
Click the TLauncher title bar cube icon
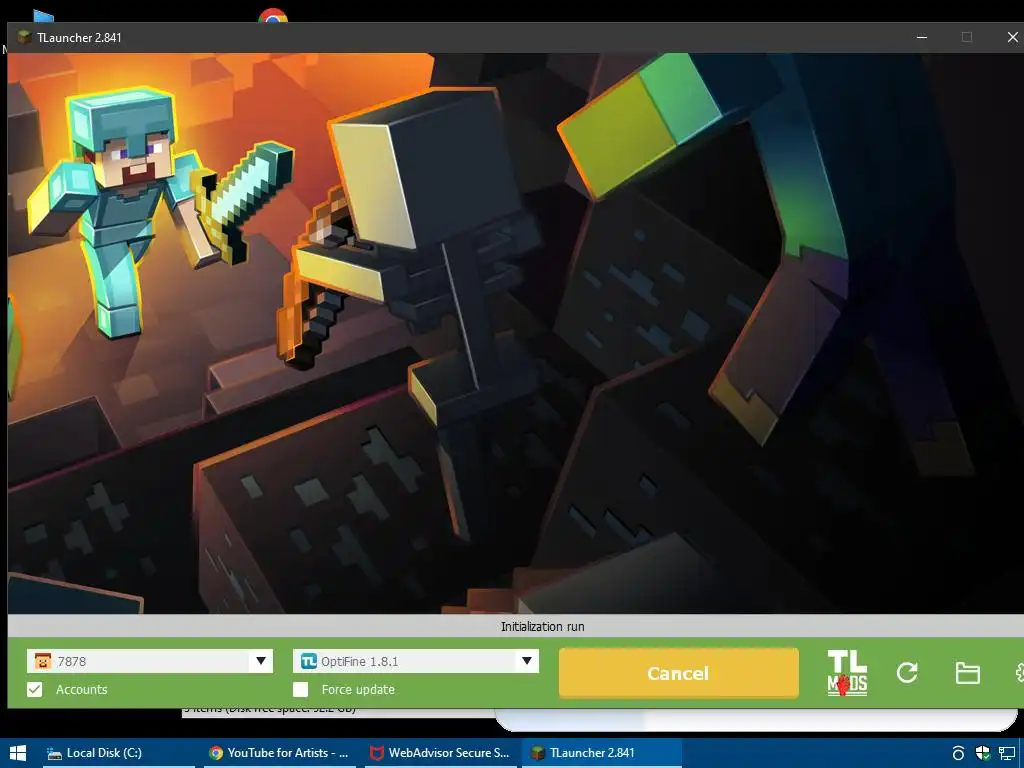(24, 37)
